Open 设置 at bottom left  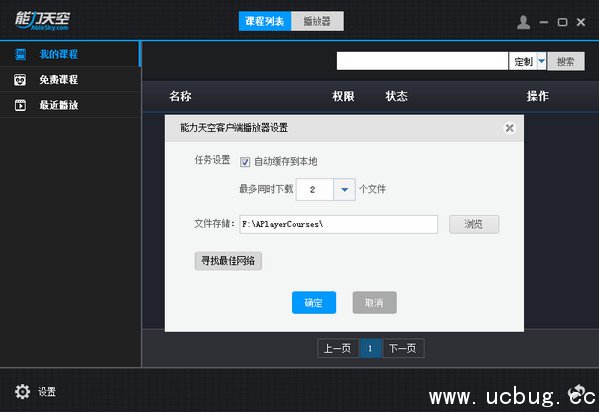(47, 392)
